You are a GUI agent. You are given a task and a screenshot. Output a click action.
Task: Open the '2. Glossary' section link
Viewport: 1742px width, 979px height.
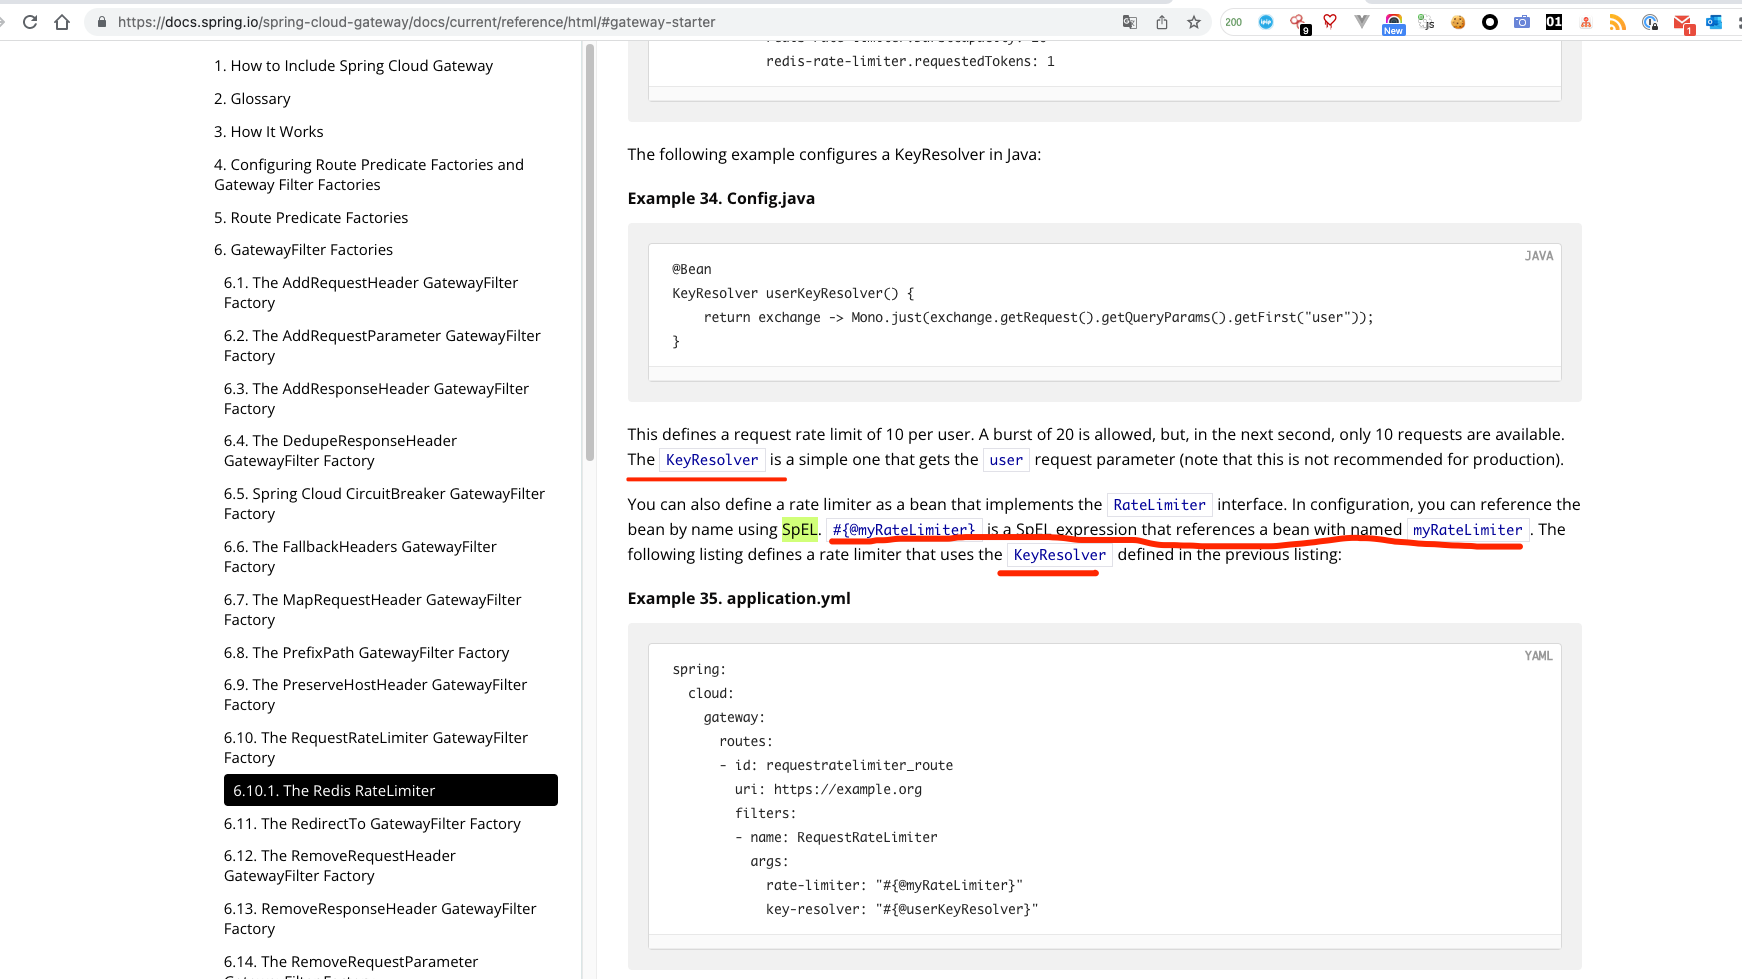[x=252, y=99]
